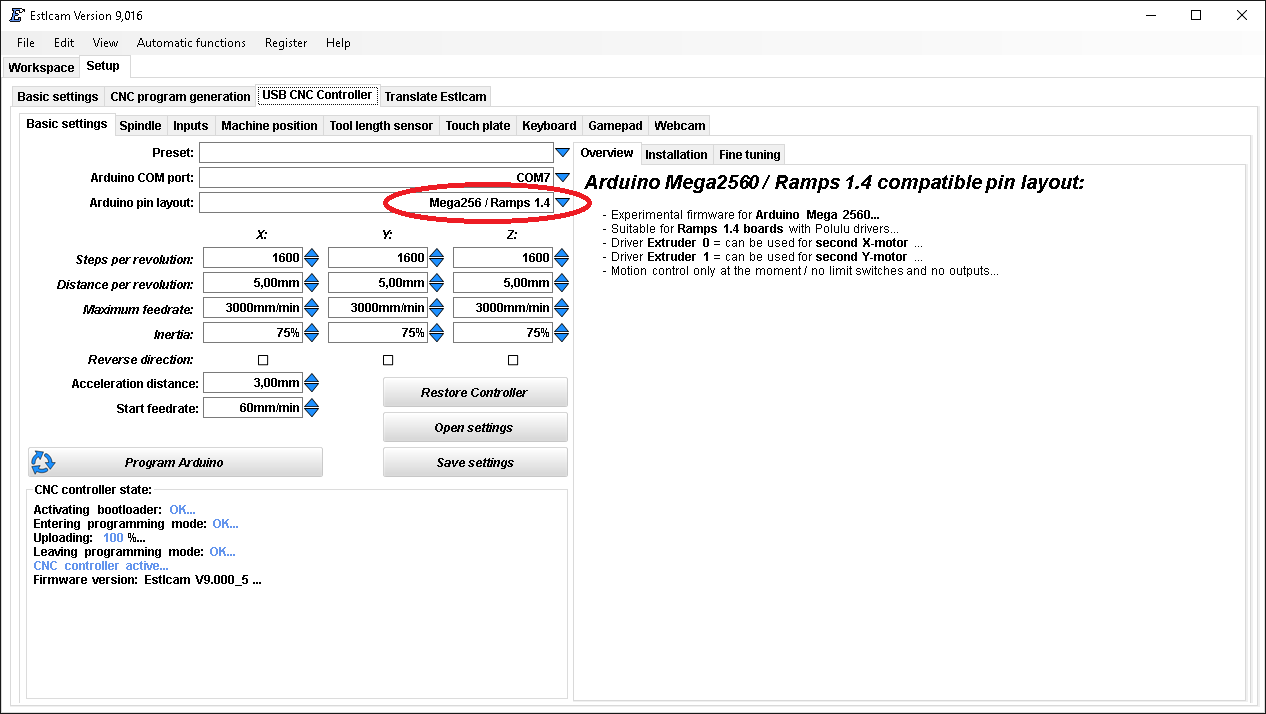Screen dimensions: 1266x714
Task: Click X Steps per revolution value field
Action: (253, 258)
